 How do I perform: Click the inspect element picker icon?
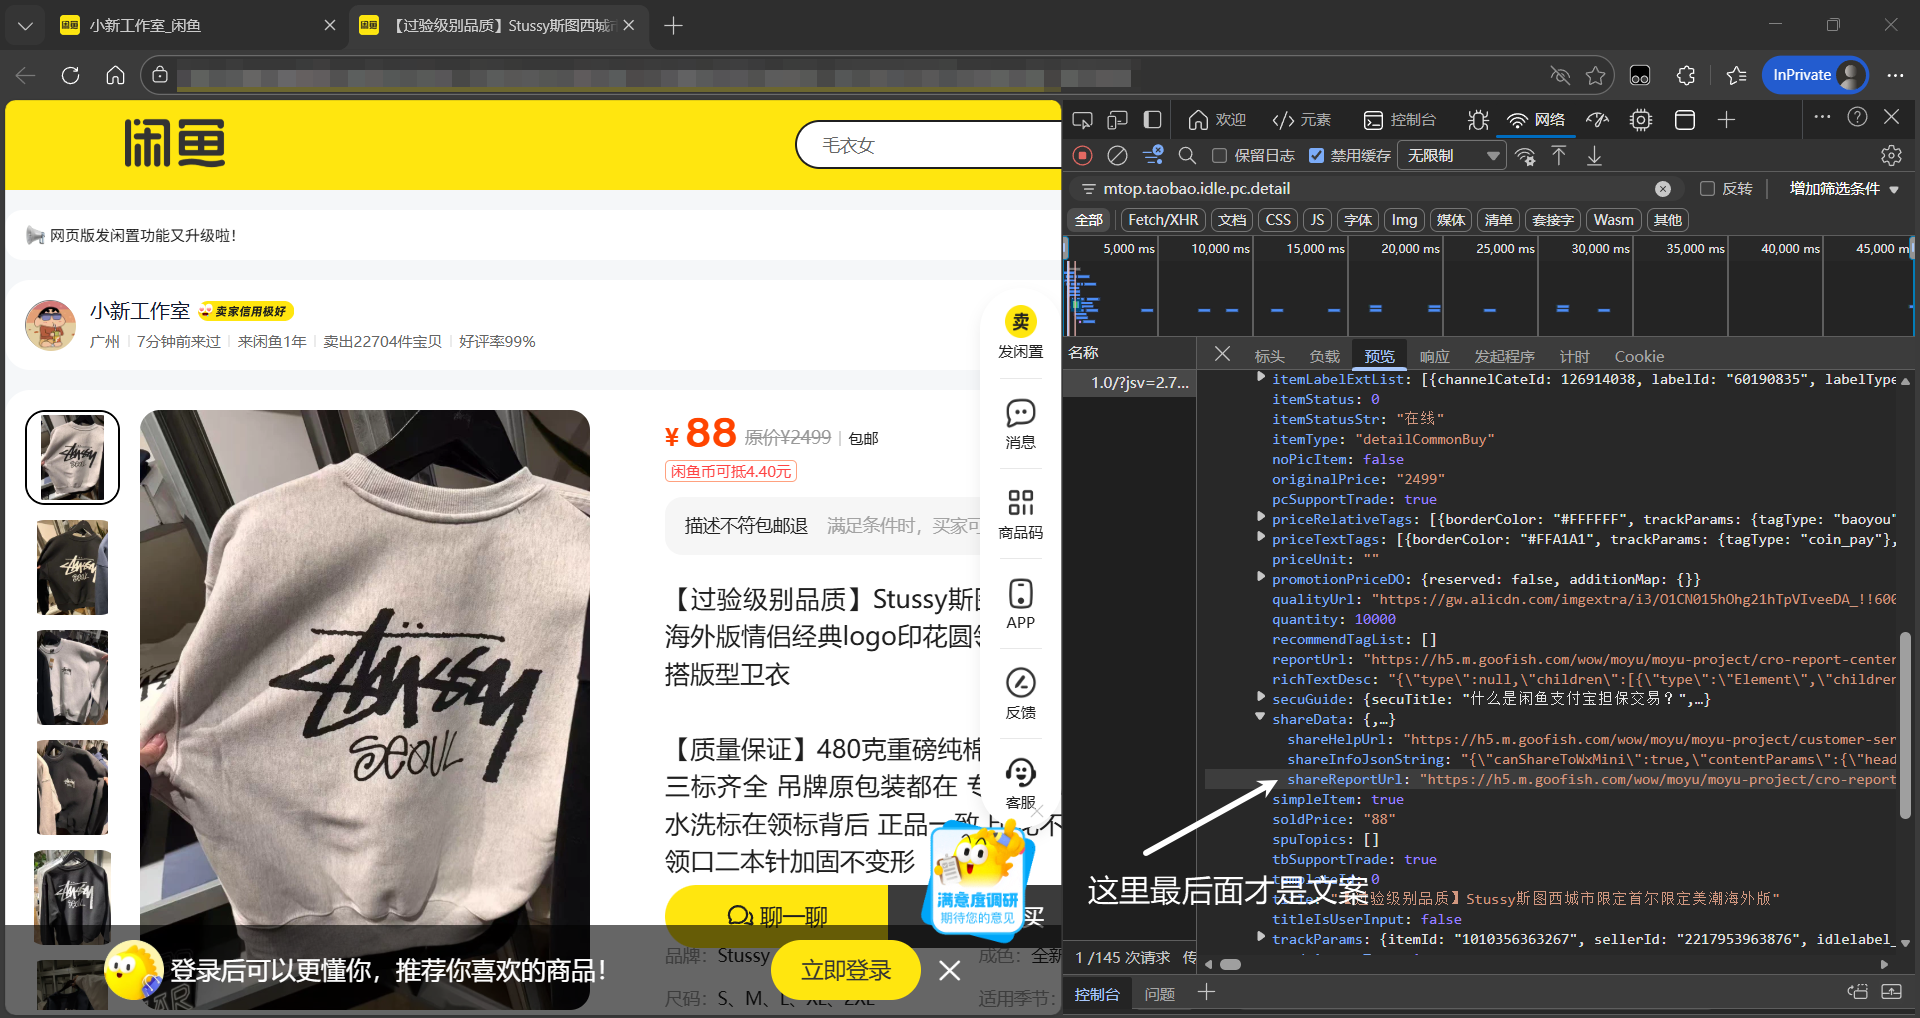1082,119
